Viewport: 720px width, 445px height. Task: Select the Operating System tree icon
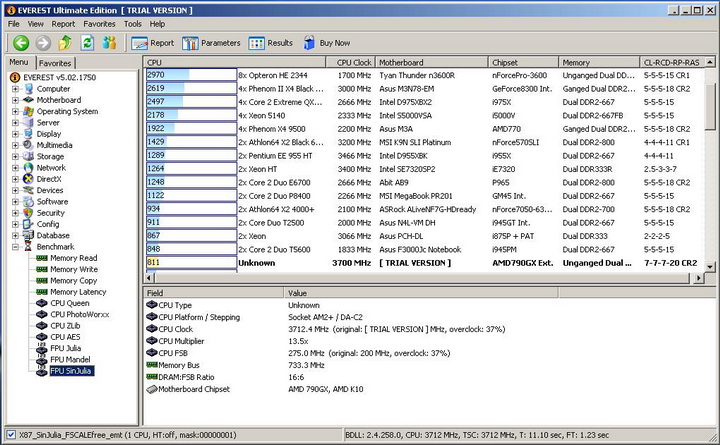point(28,111)
